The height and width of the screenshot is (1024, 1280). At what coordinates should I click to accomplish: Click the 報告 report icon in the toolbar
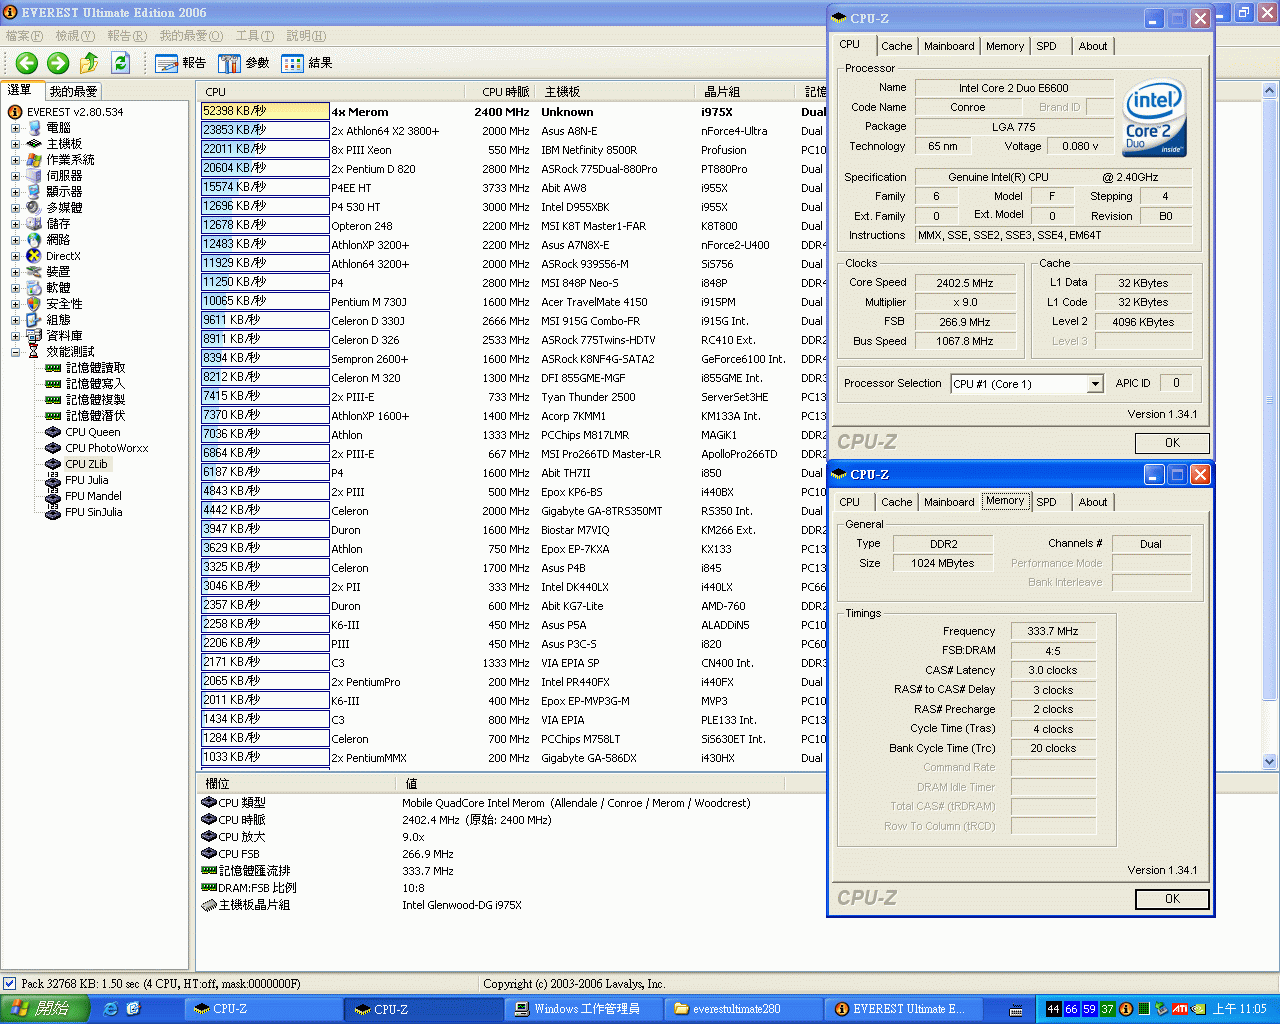tap(167, 63)
